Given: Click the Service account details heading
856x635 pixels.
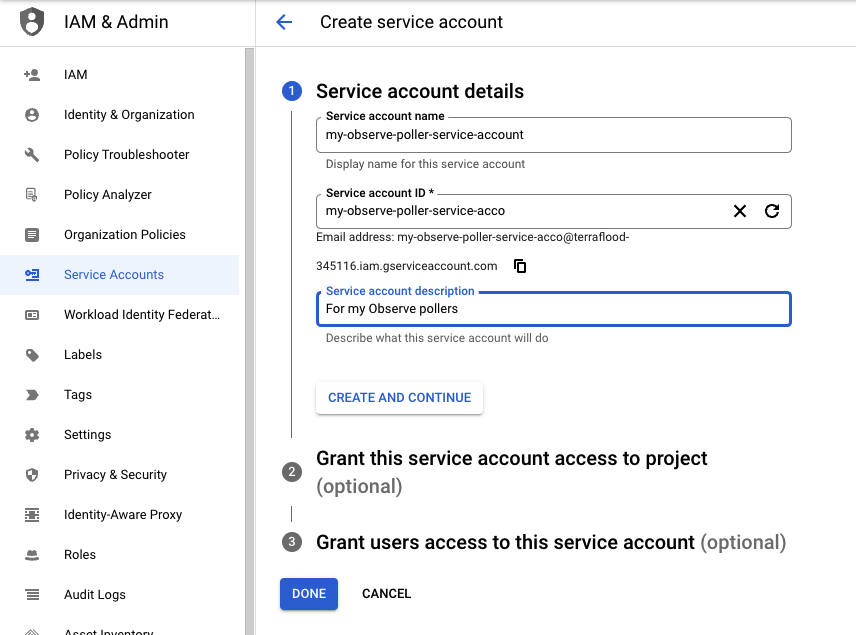Looking at the screenshot, I should [x=420, y=91].
